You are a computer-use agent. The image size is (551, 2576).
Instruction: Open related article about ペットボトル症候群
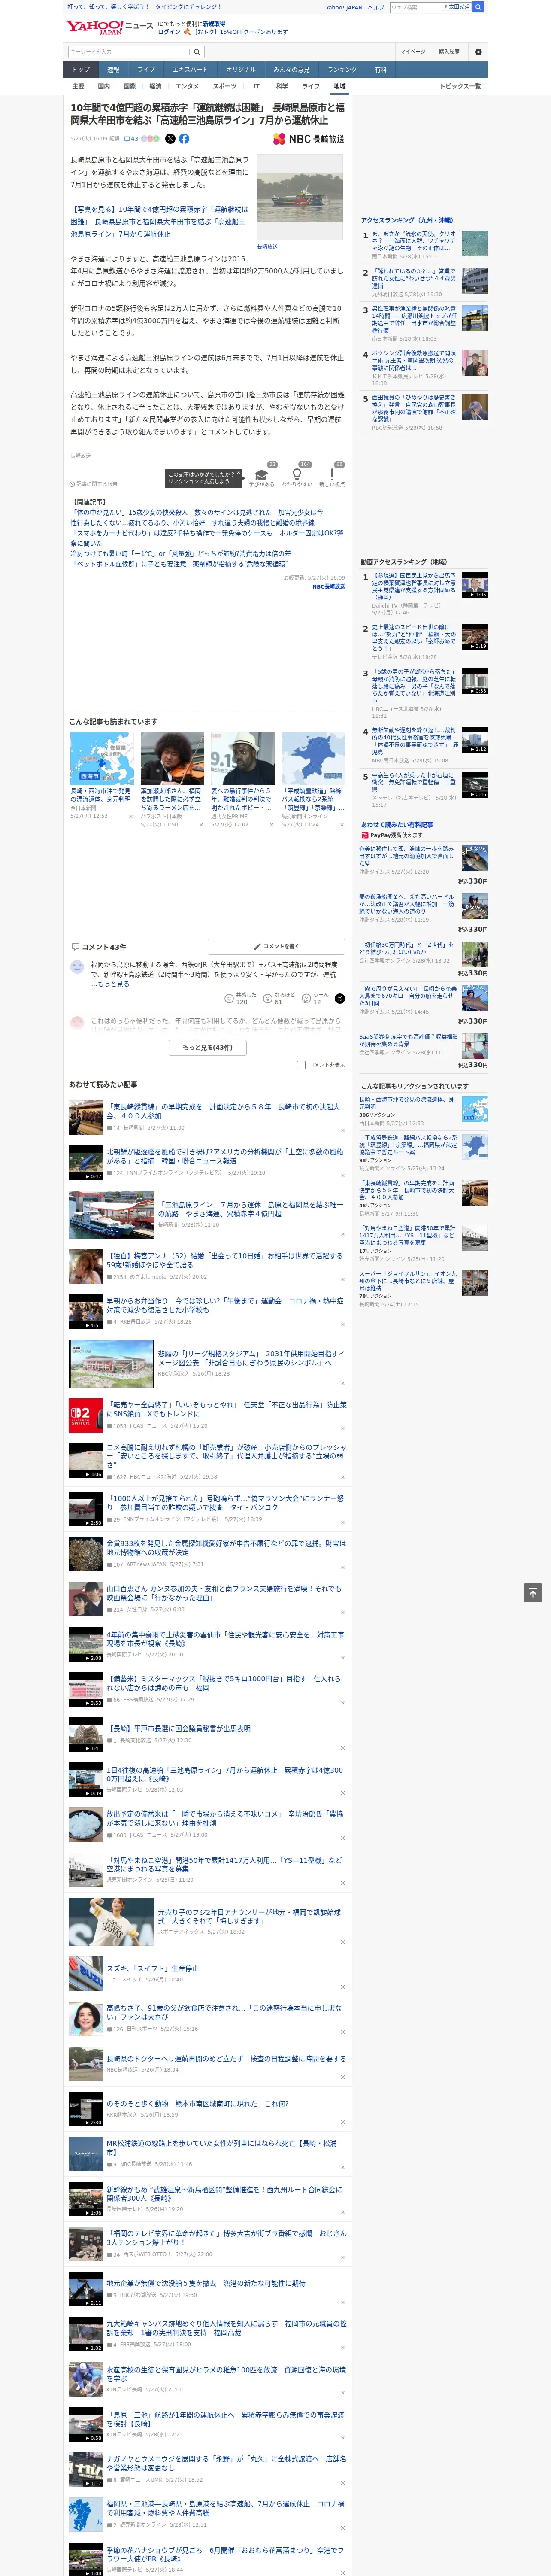(179, 564)
